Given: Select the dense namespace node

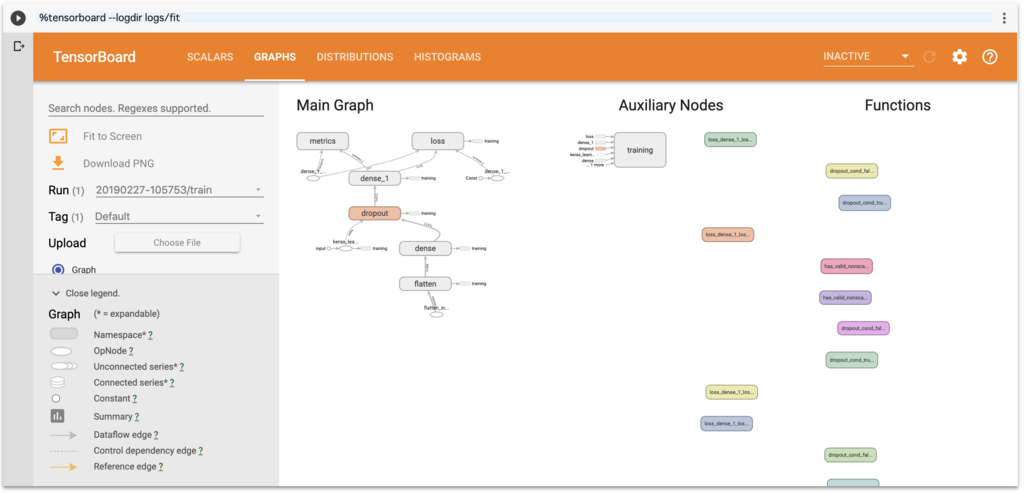Looking at the screenshot, I should (425, 248).
